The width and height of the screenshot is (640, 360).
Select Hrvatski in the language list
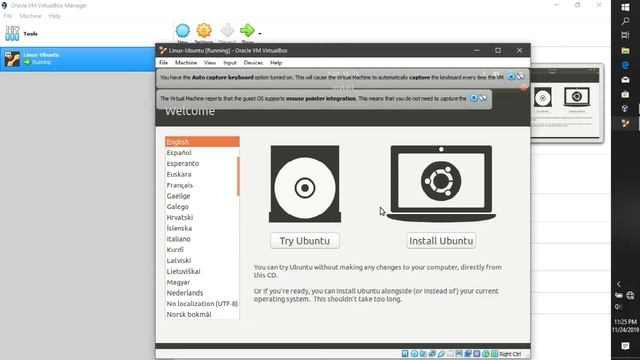click(201, 218)
